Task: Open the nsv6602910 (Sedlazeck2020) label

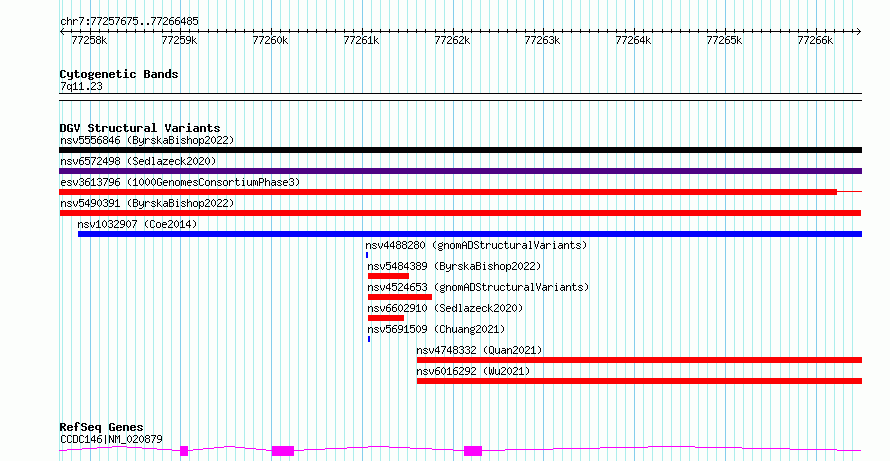Action: click(446, 308)
